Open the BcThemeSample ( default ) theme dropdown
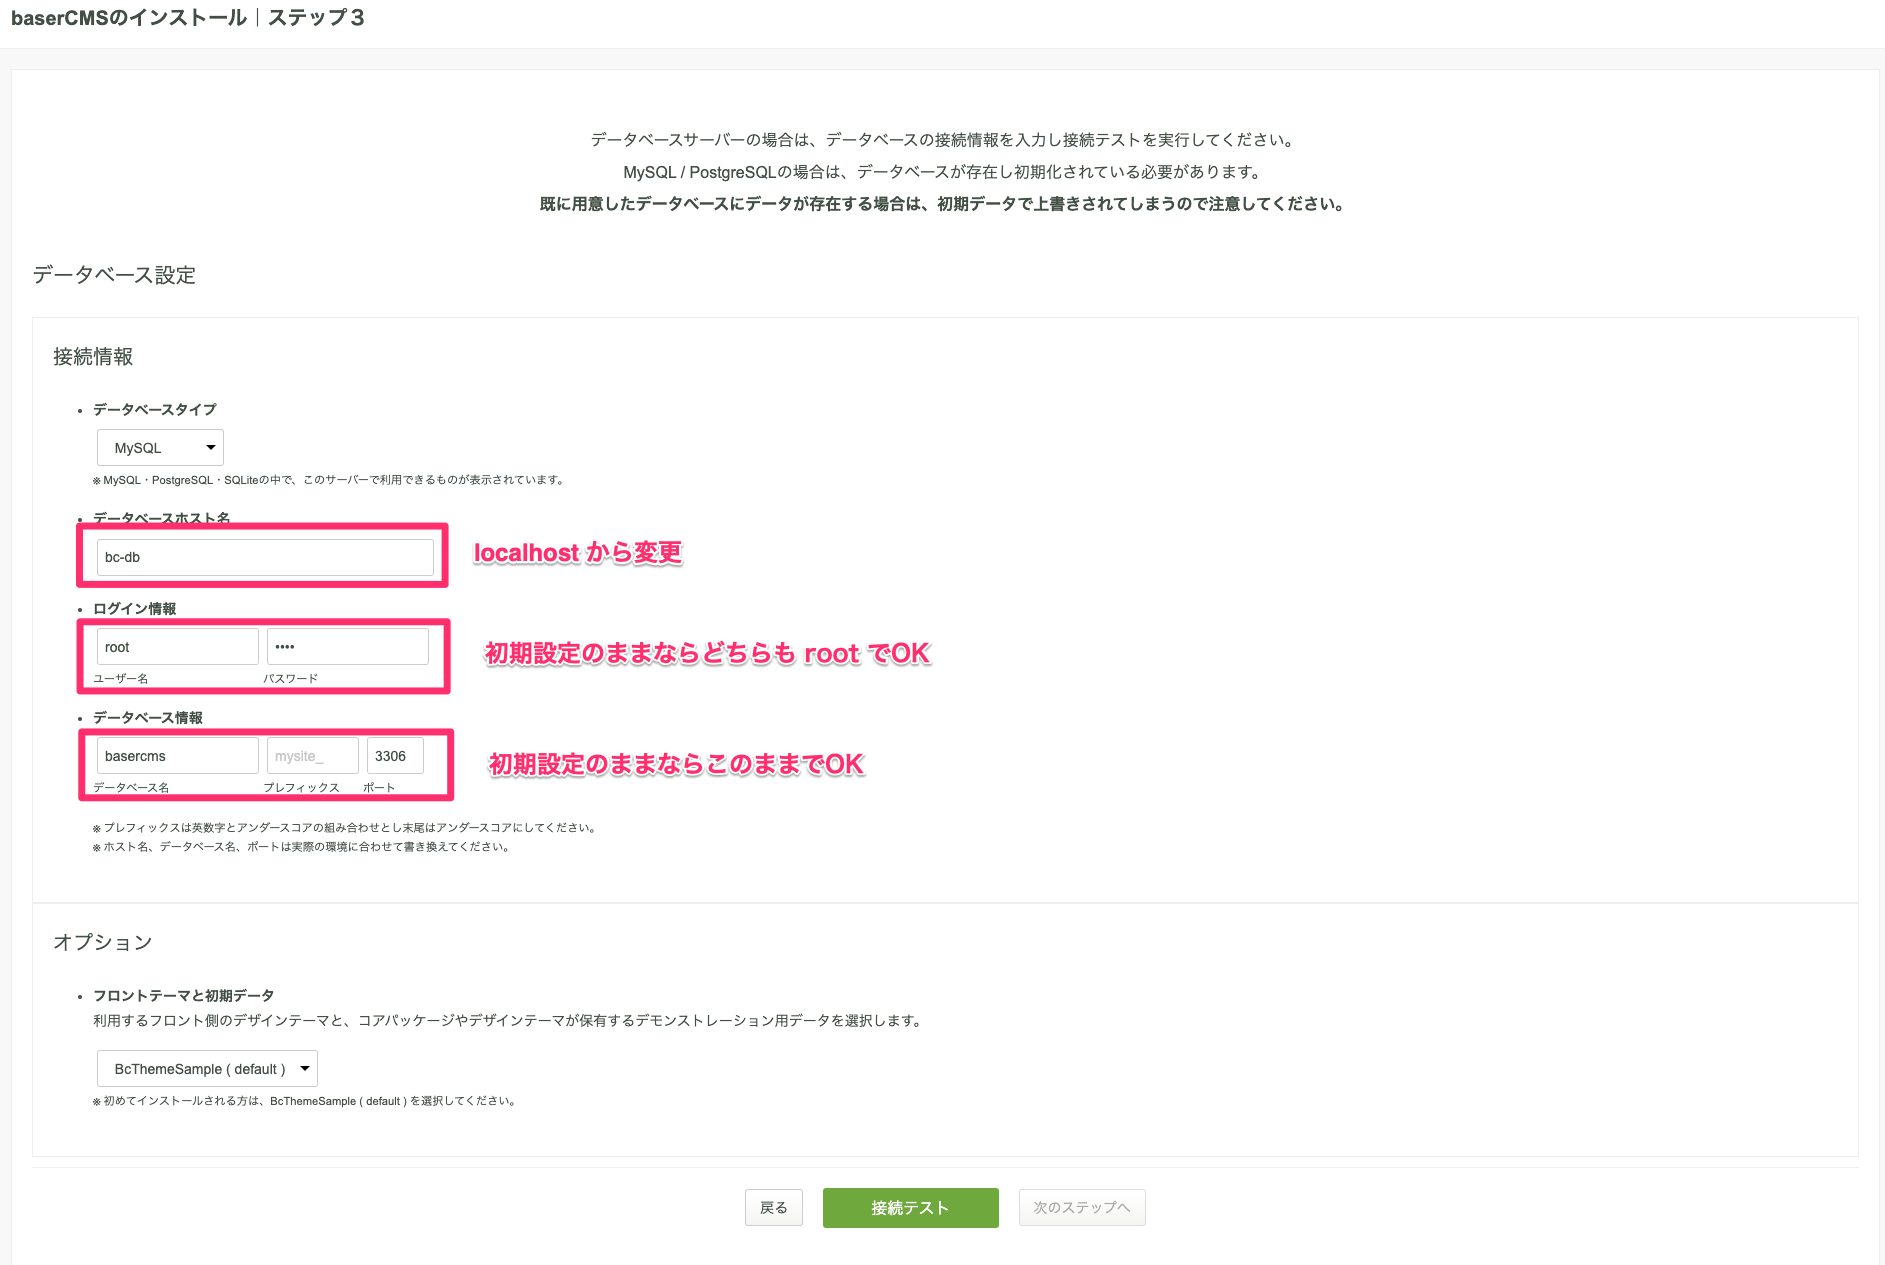 click(207, 1069)
